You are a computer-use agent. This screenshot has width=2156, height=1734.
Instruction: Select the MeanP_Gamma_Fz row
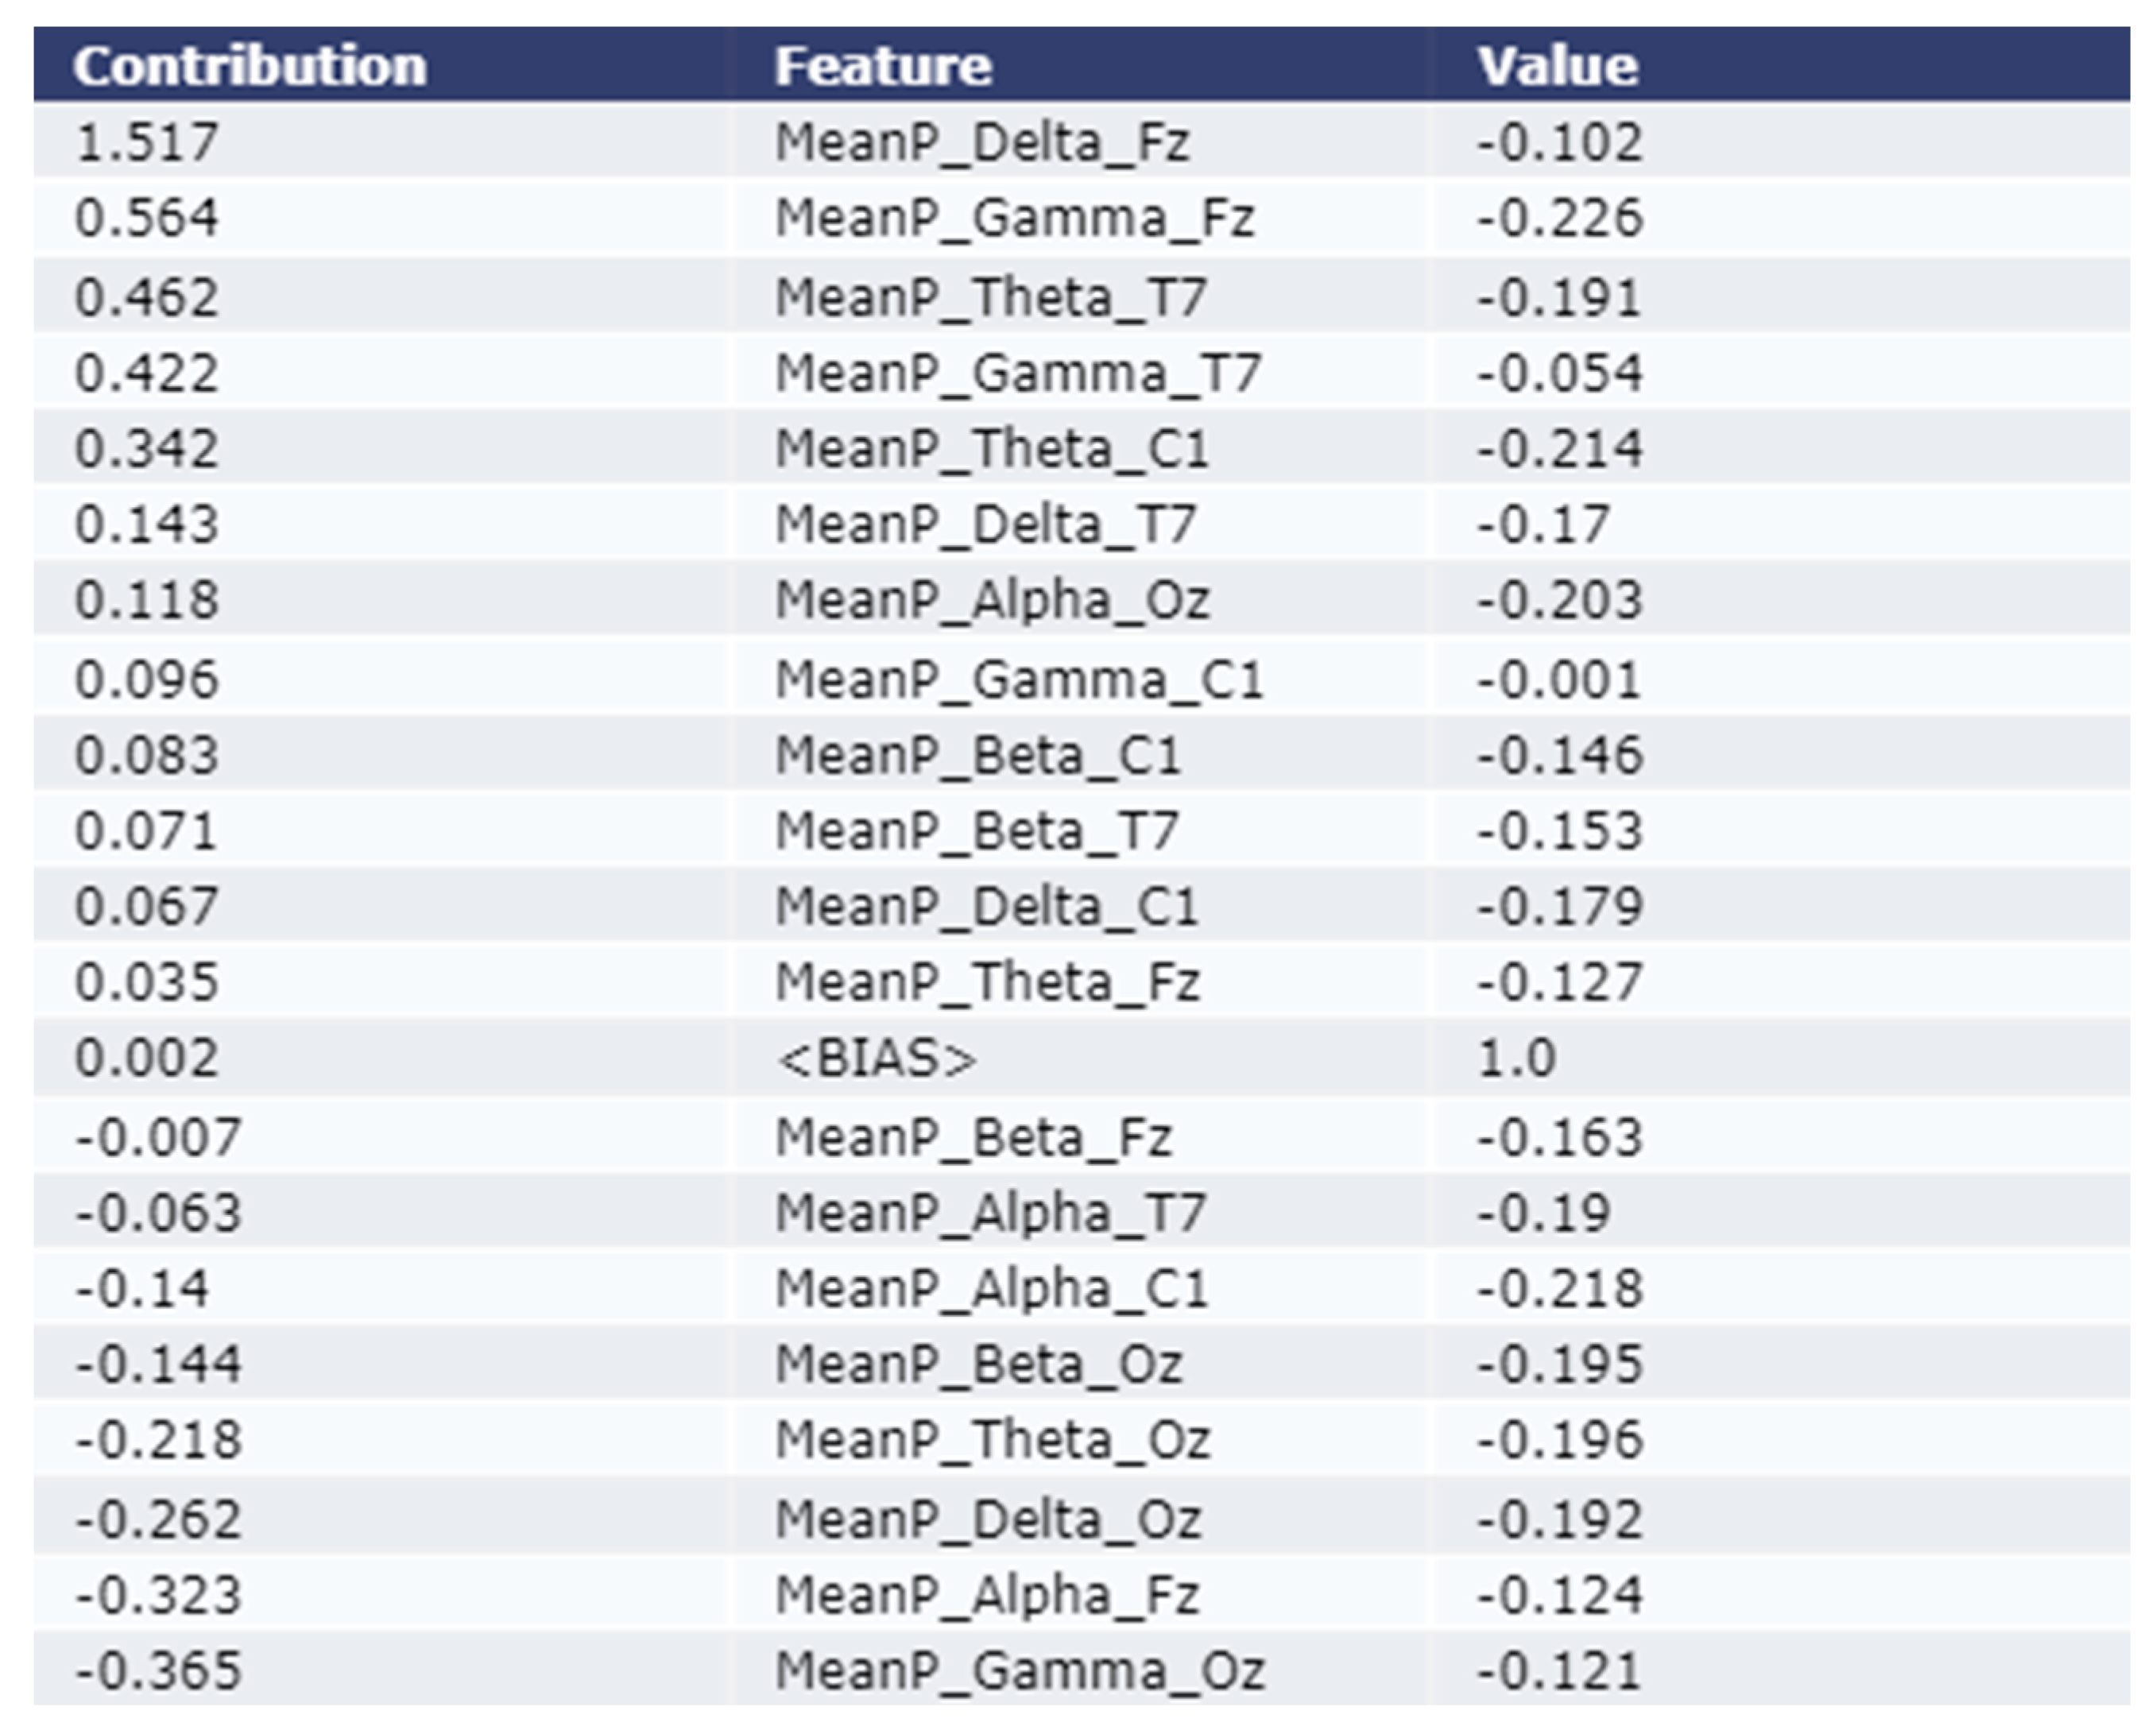(1014, 218)
